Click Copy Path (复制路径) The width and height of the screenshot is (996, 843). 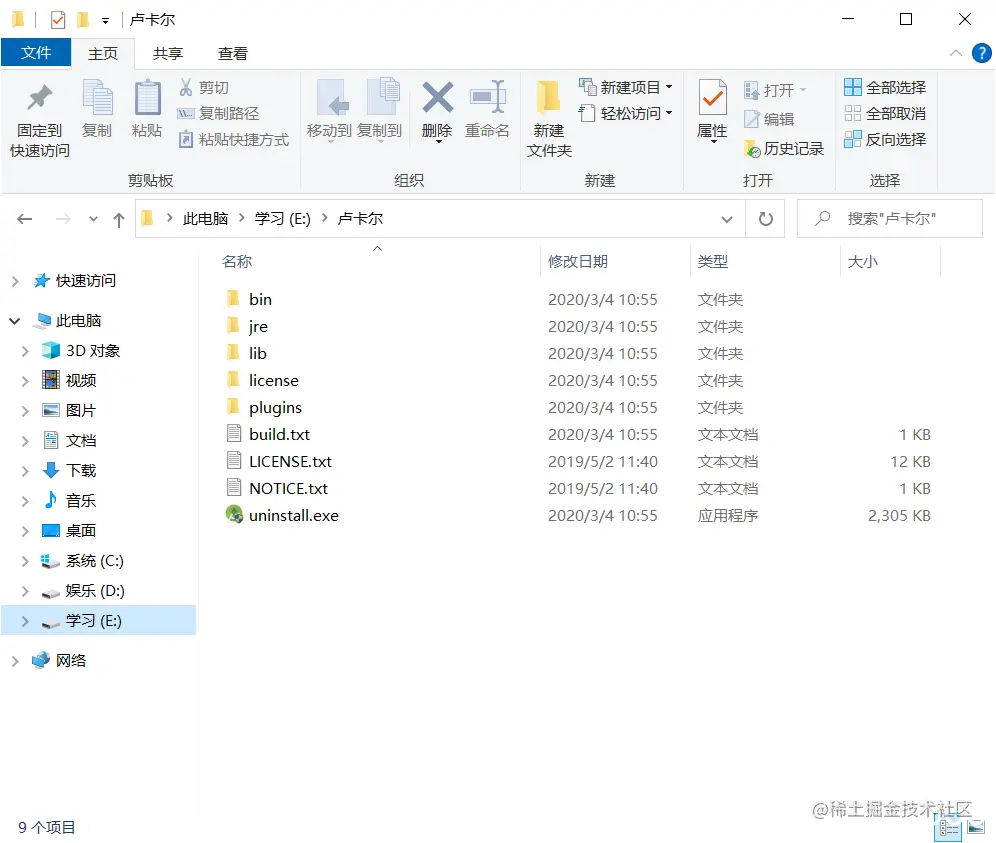pyautogui.click(x=219, y=113)
